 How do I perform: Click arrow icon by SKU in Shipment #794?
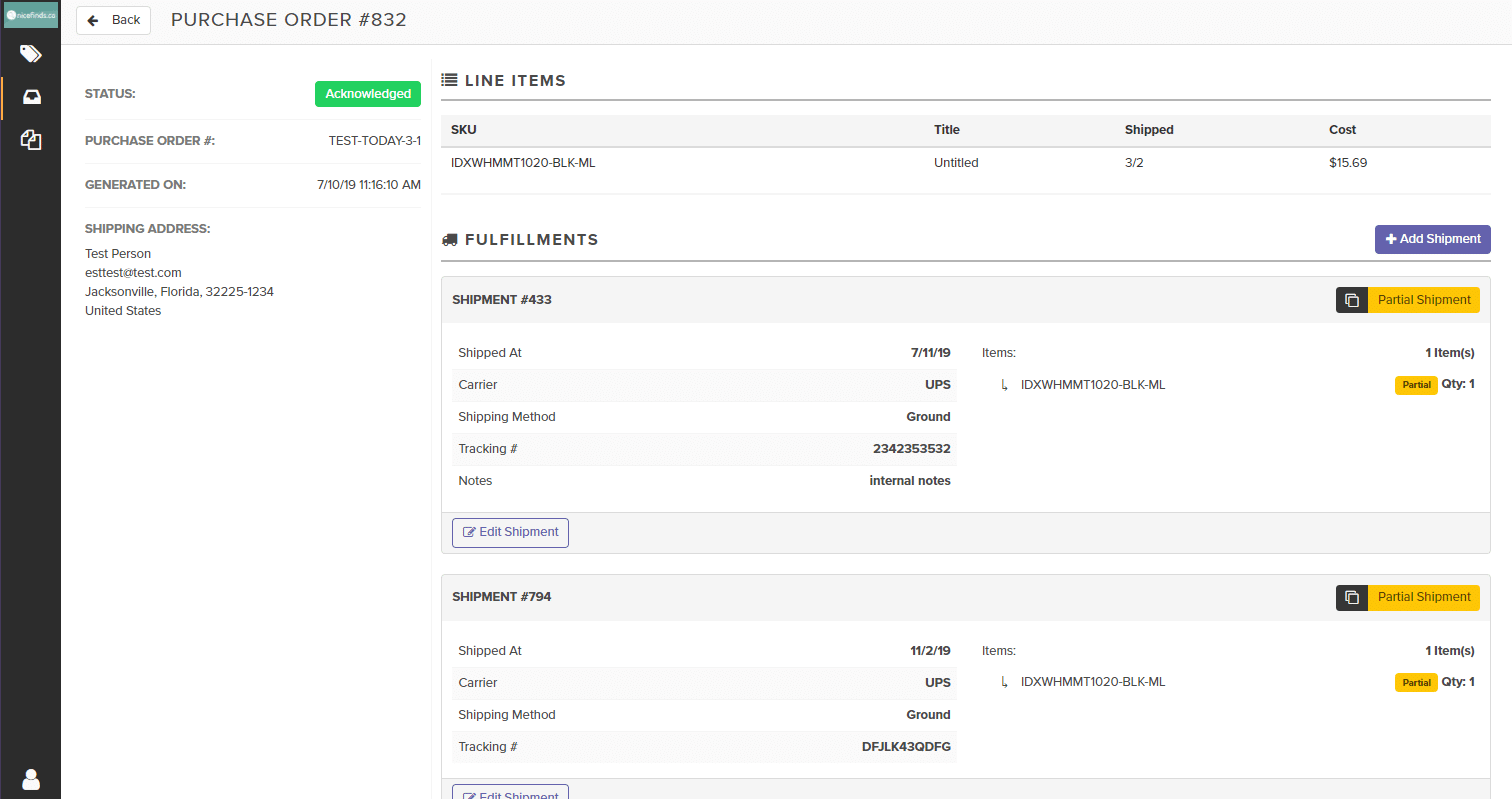1004,683
